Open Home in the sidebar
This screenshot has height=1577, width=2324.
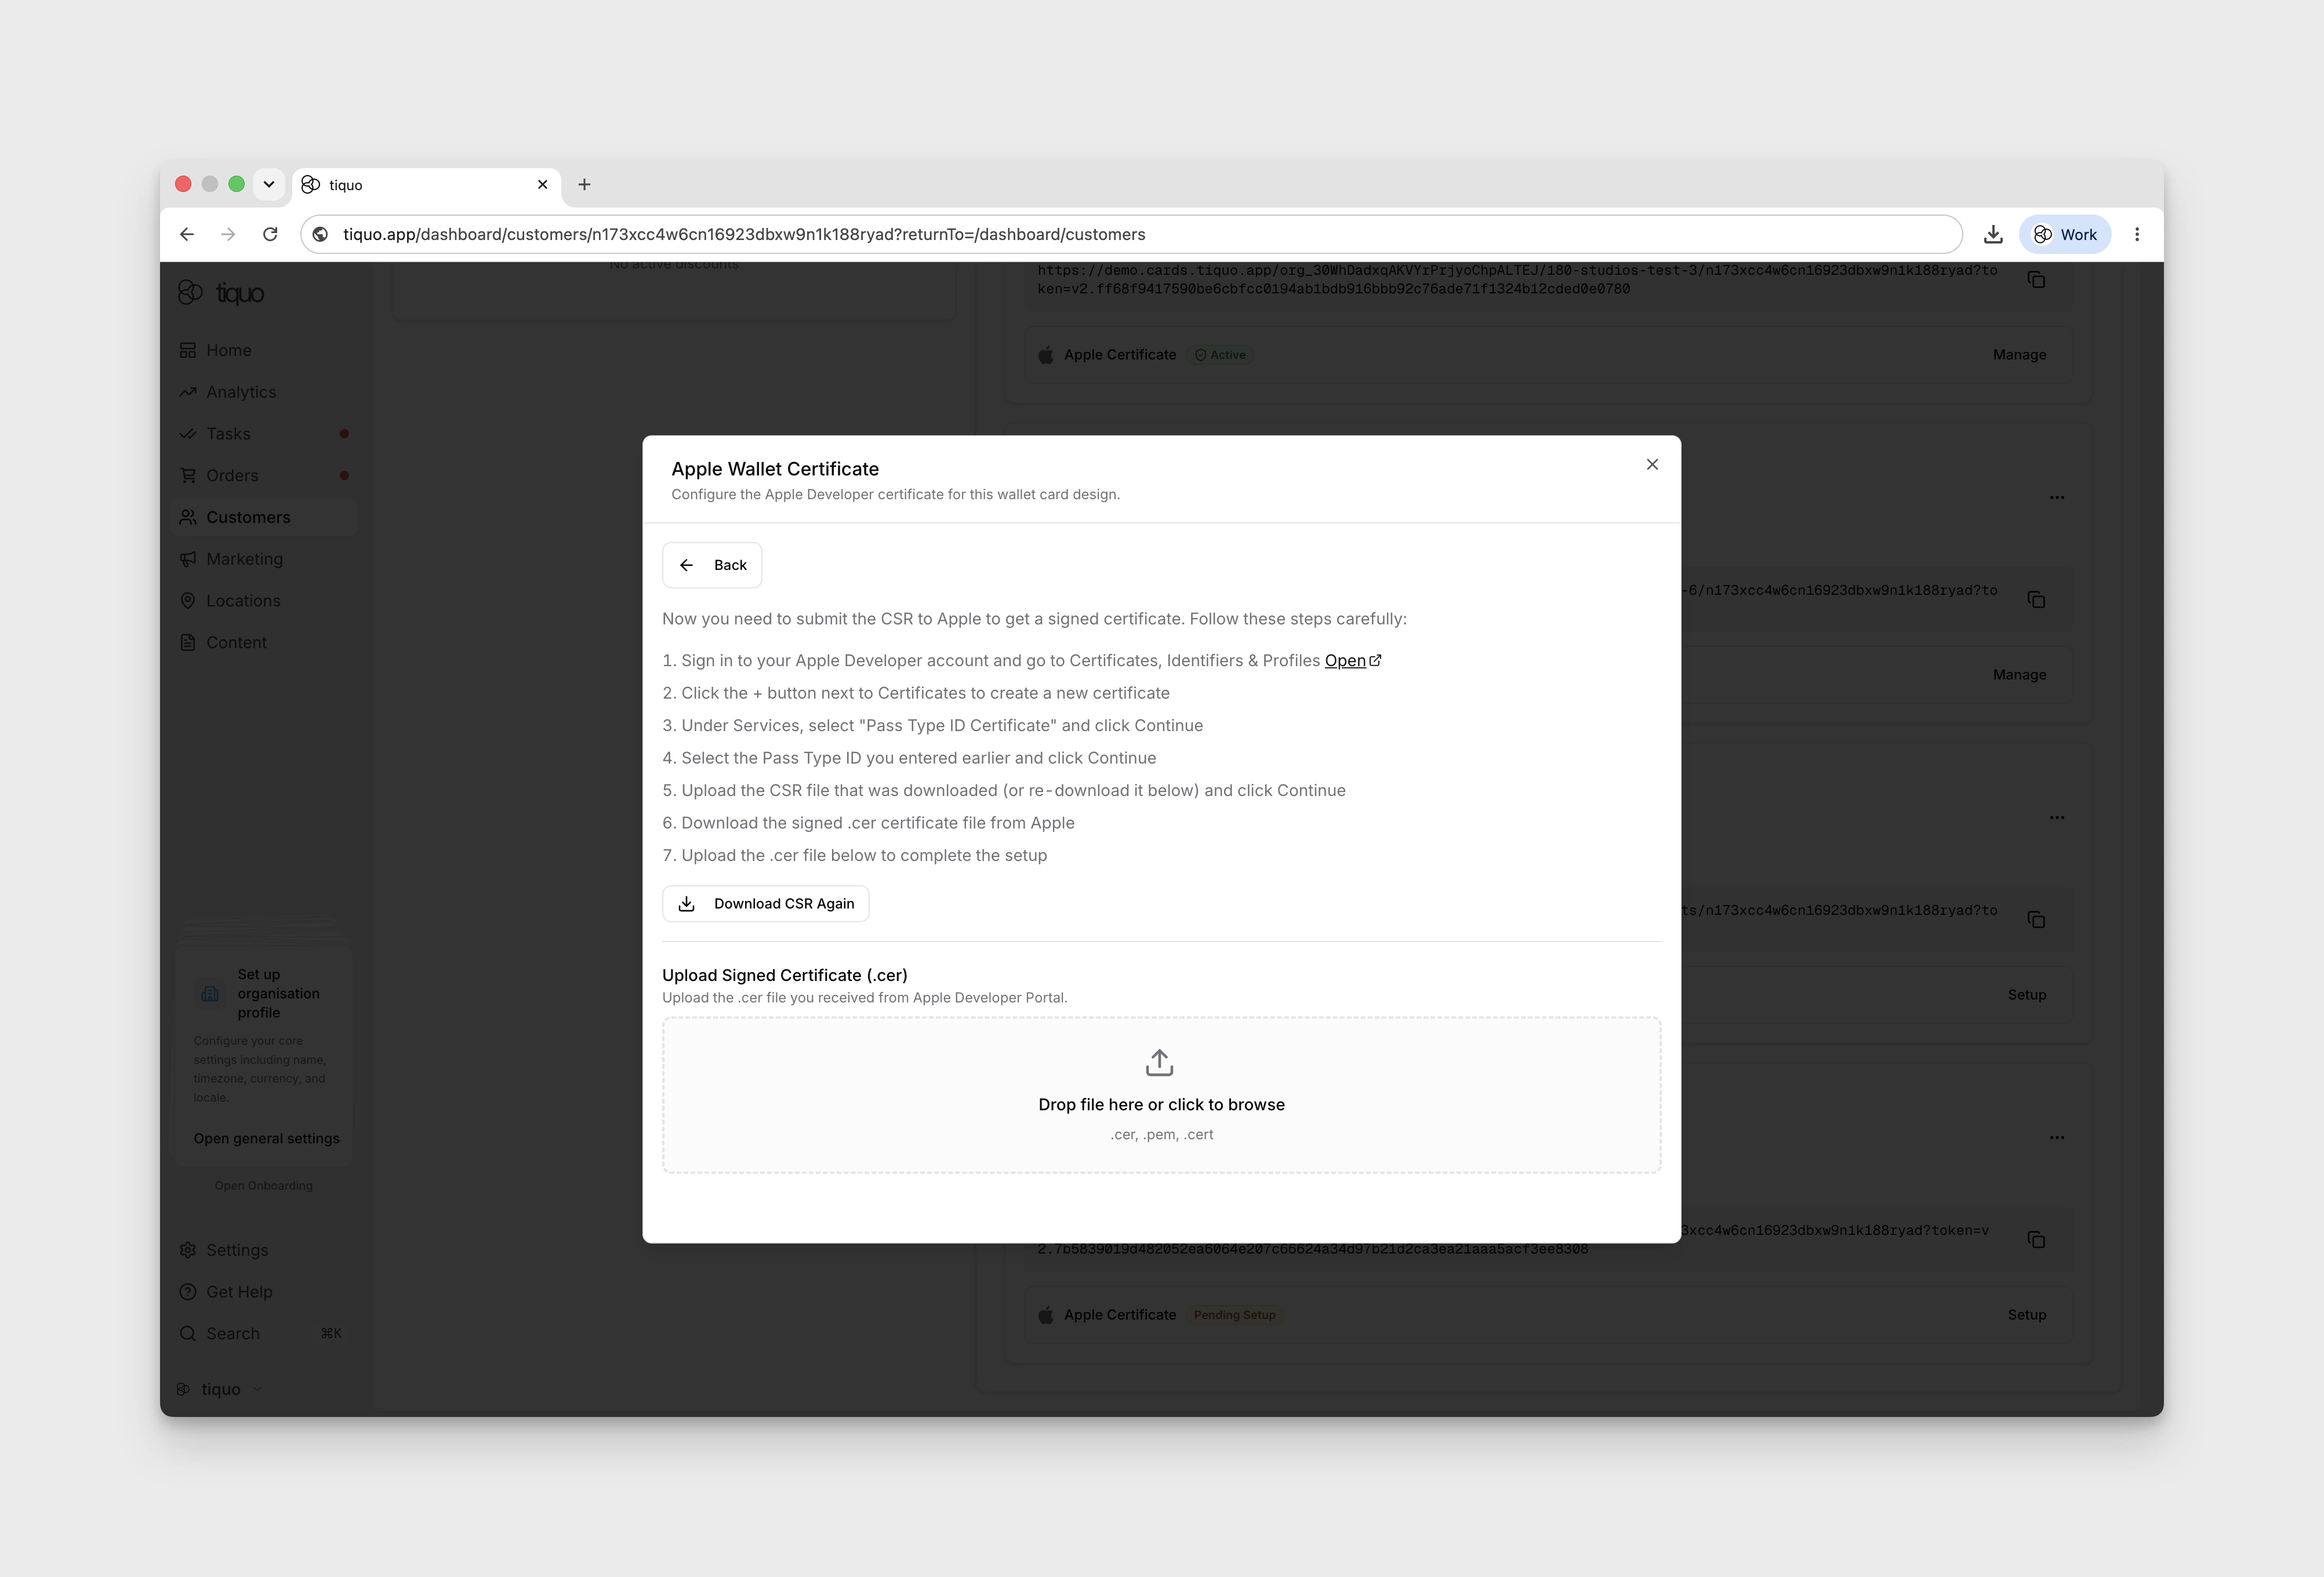tap(264, 350)
